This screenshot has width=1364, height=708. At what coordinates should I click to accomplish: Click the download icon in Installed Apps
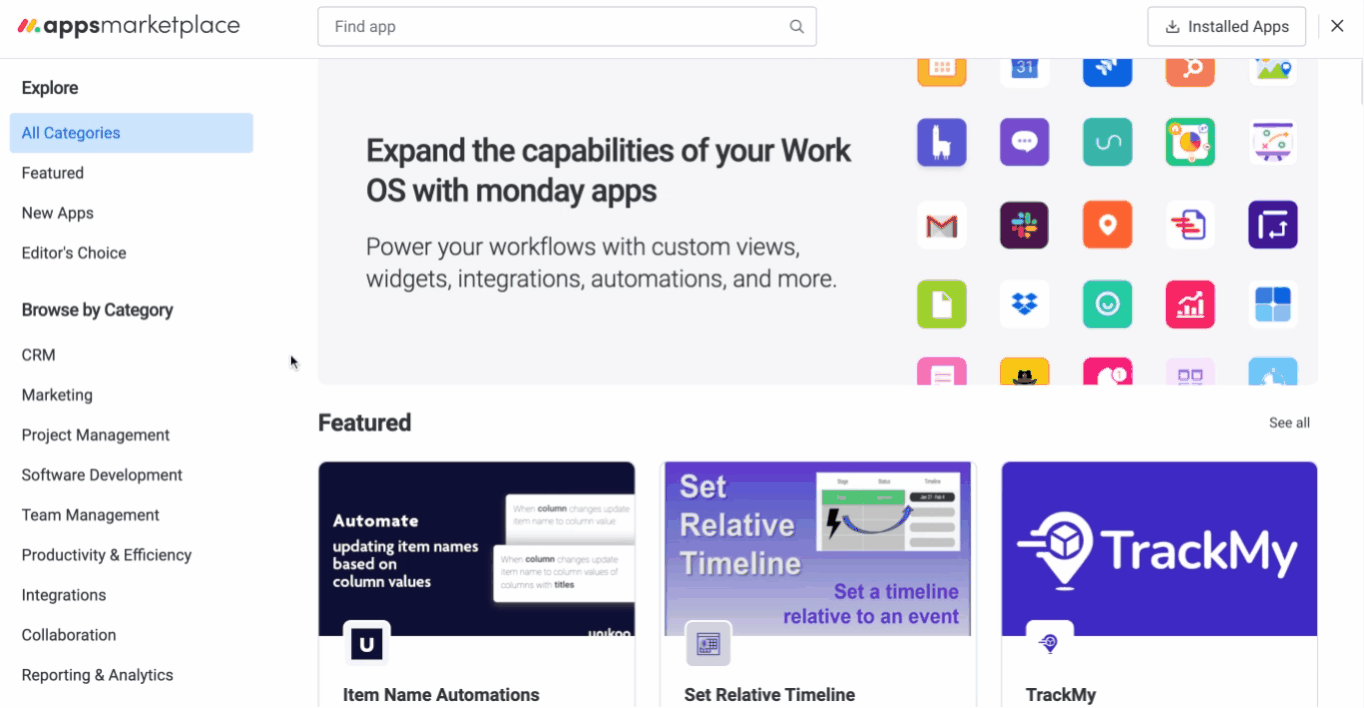point(1173,27)
